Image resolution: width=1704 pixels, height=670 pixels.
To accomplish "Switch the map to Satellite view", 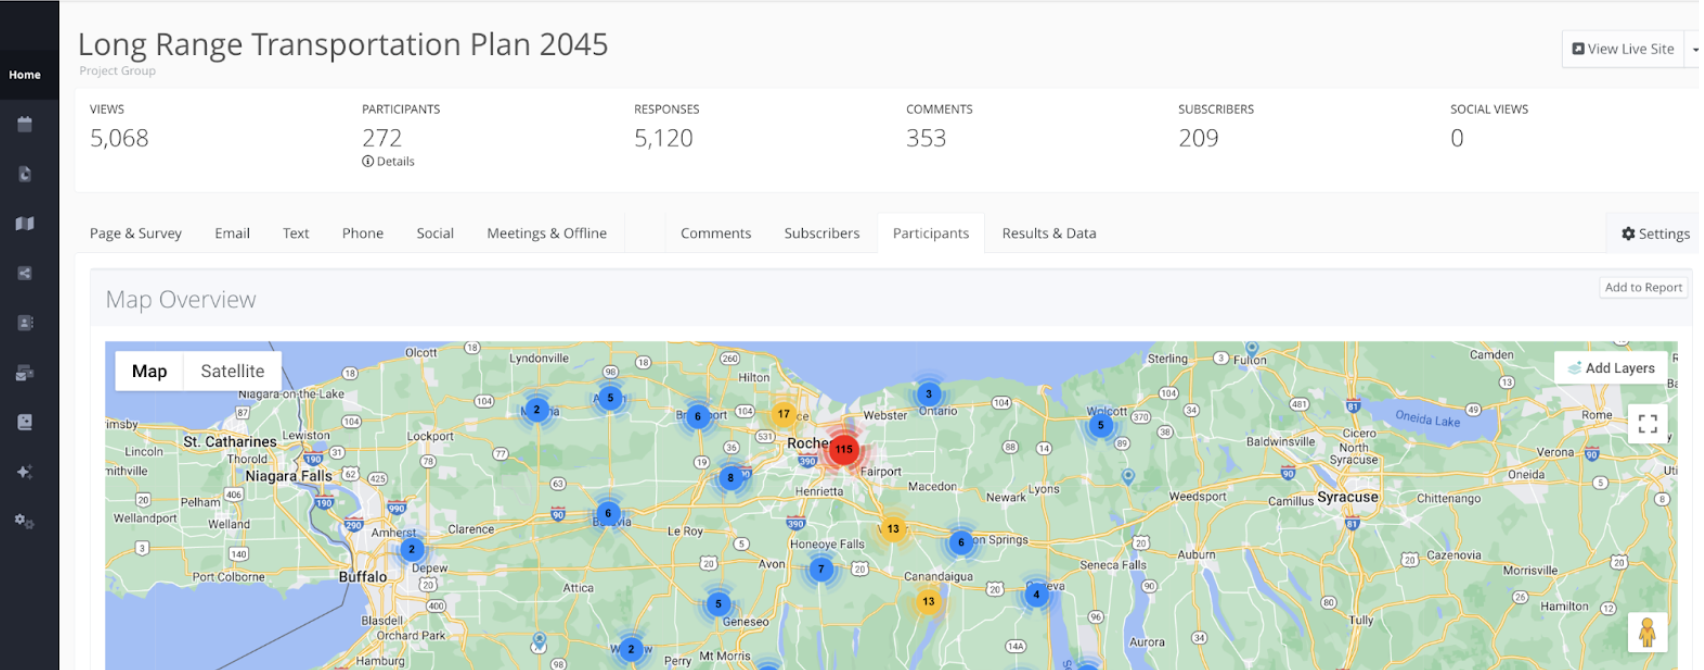I will coord(232,371).
